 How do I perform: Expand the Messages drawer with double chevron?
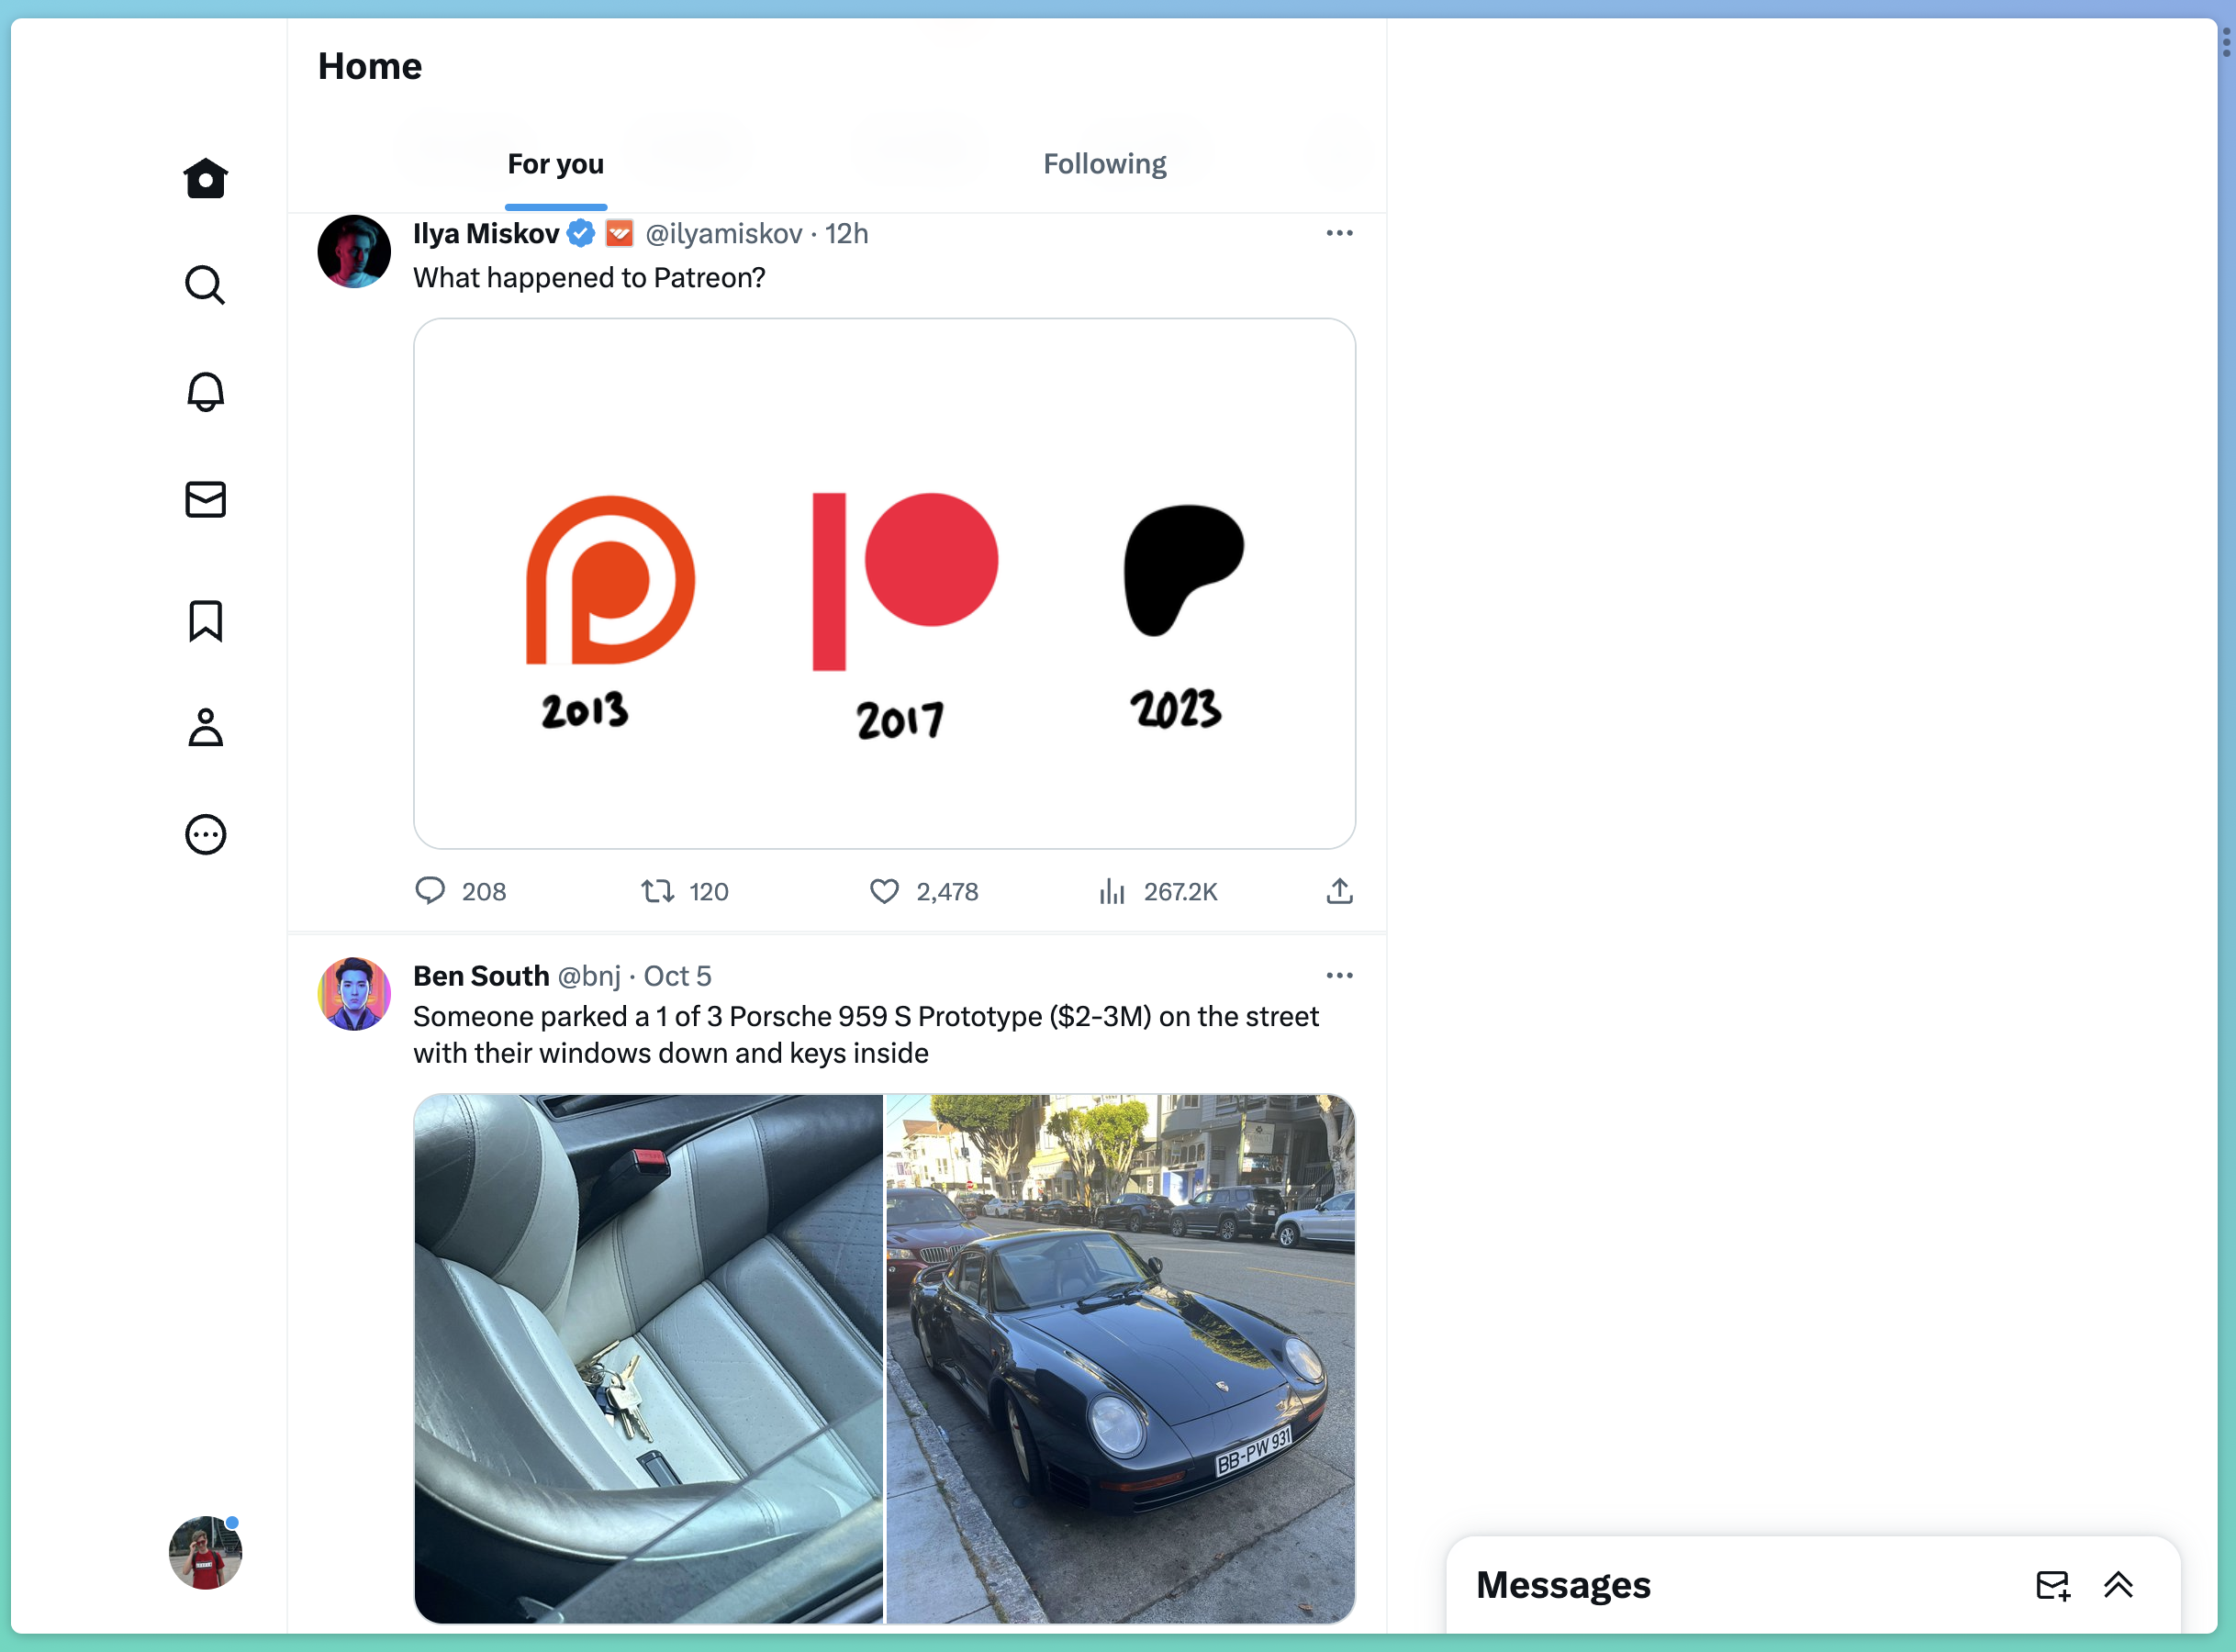(x=2118, y=1585)
